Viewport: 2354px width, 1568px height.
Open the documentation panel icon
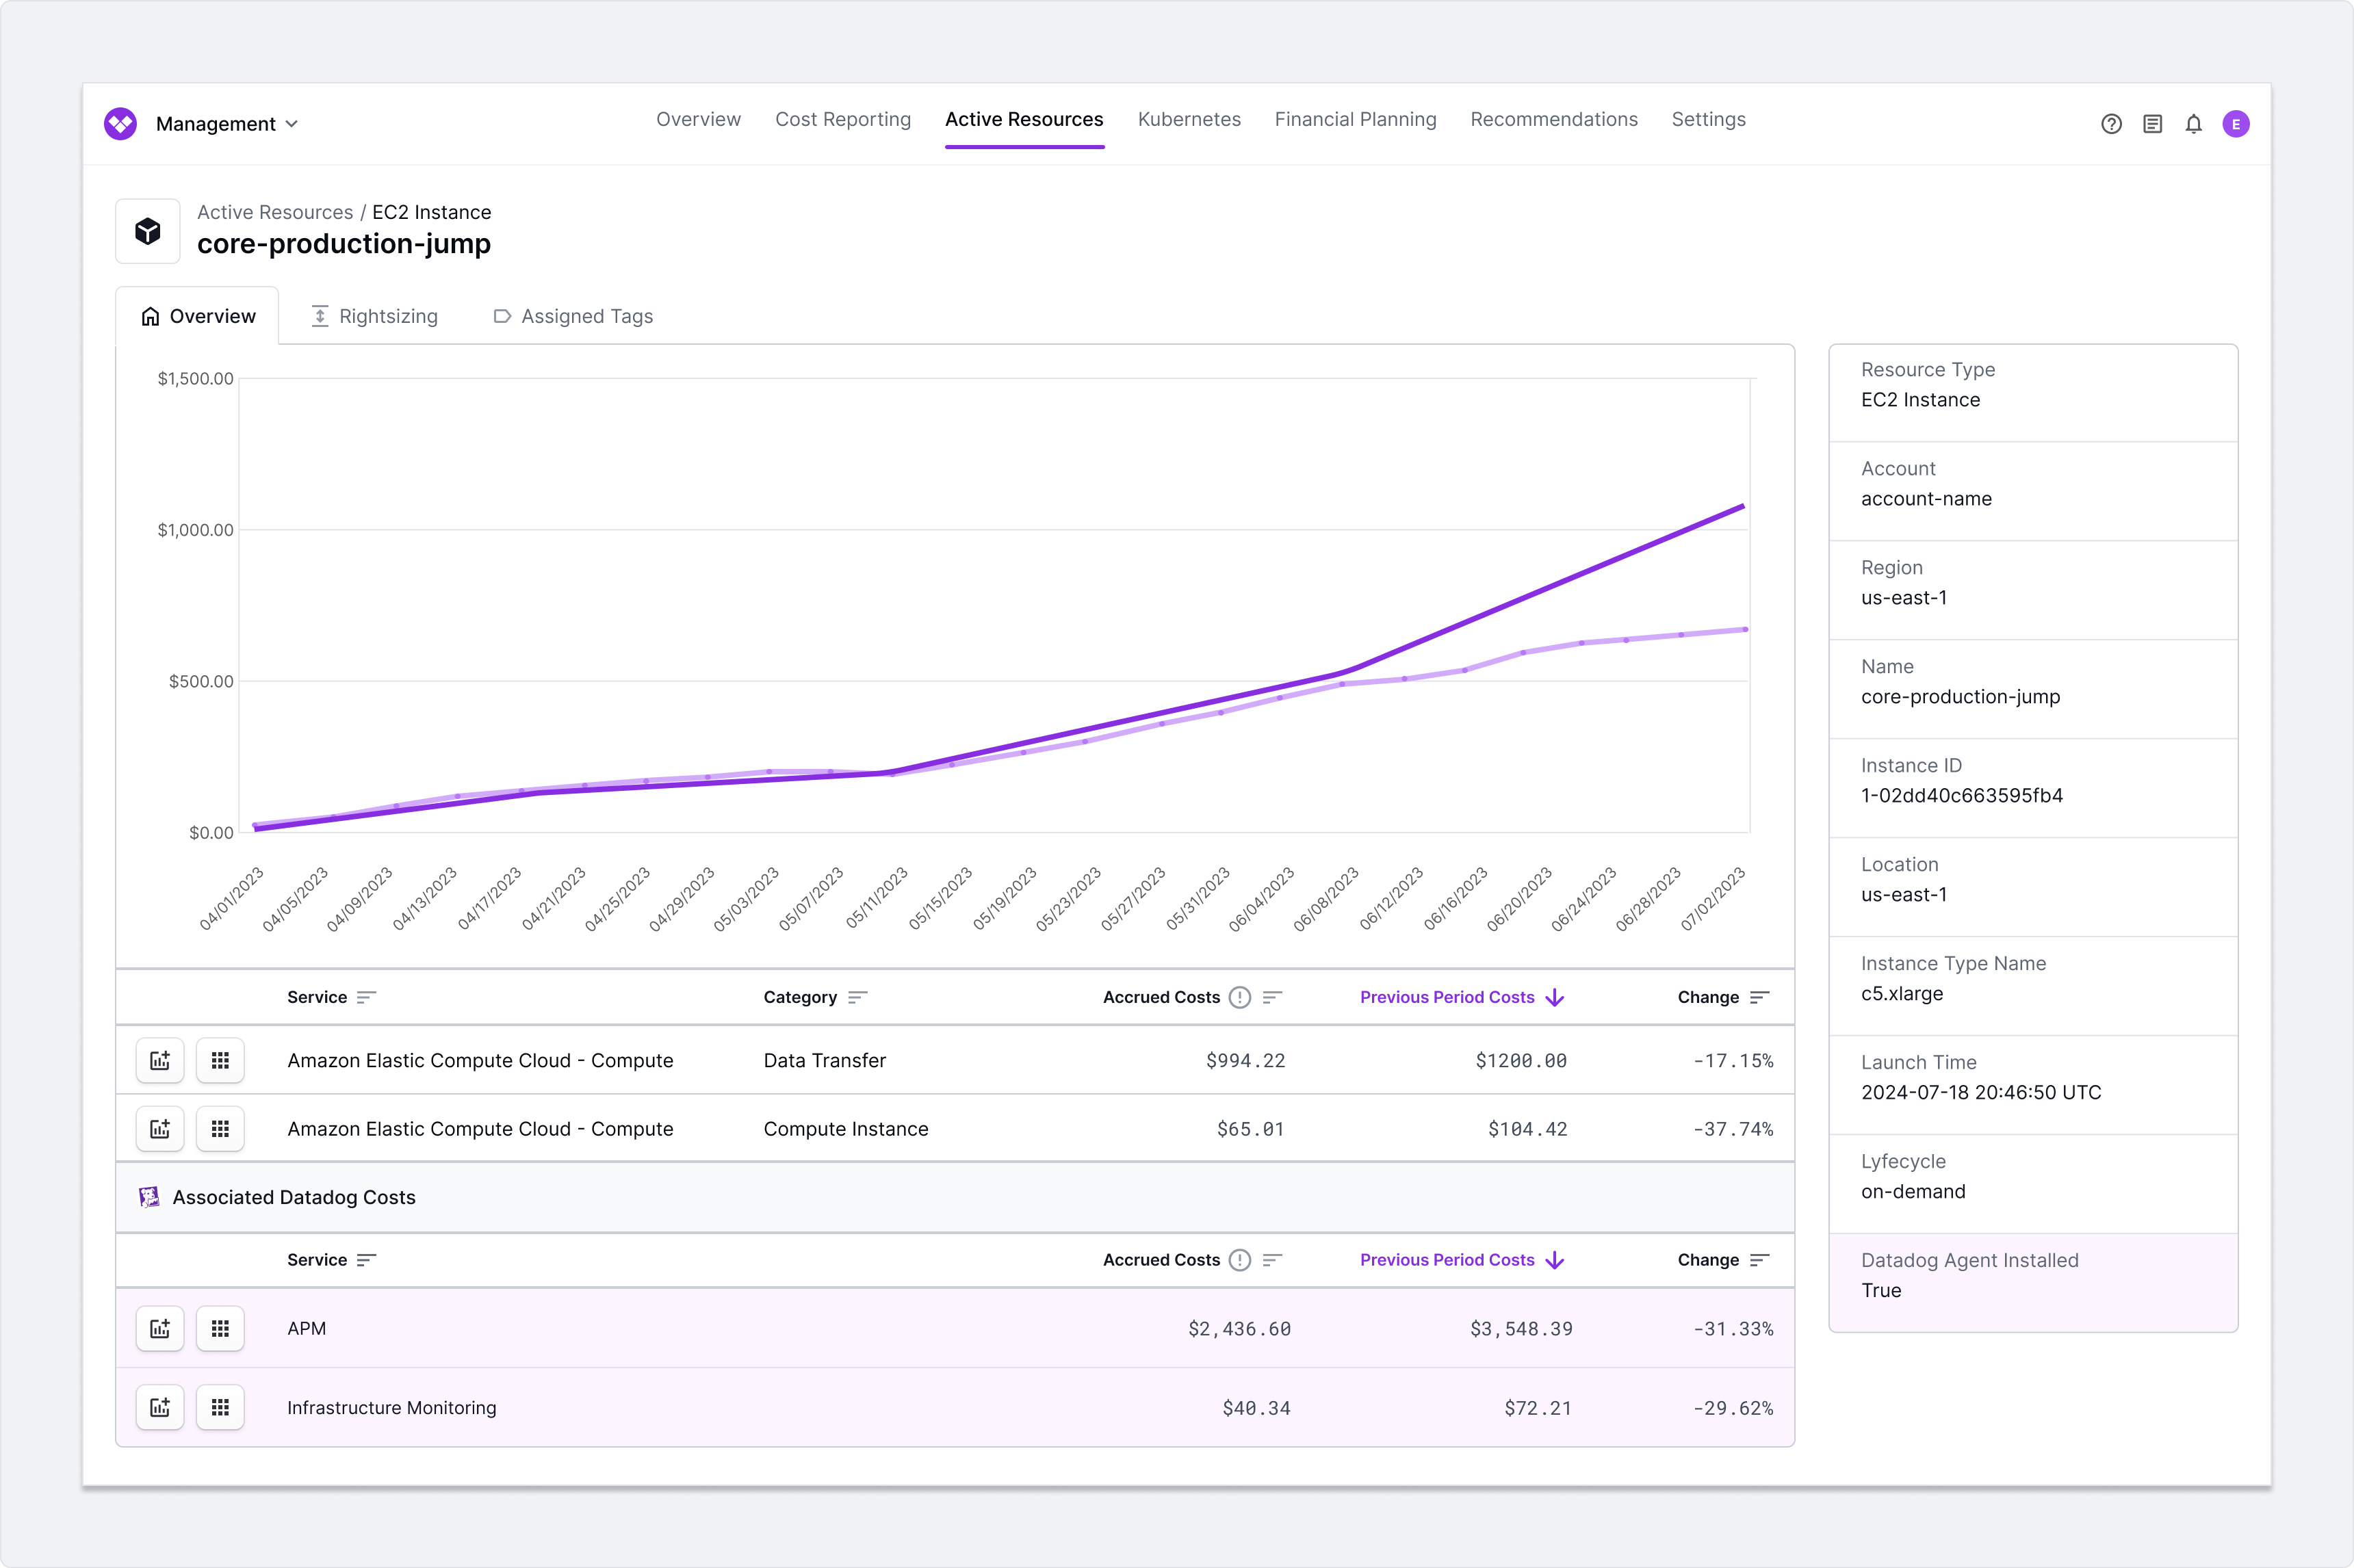[2152, 123]
